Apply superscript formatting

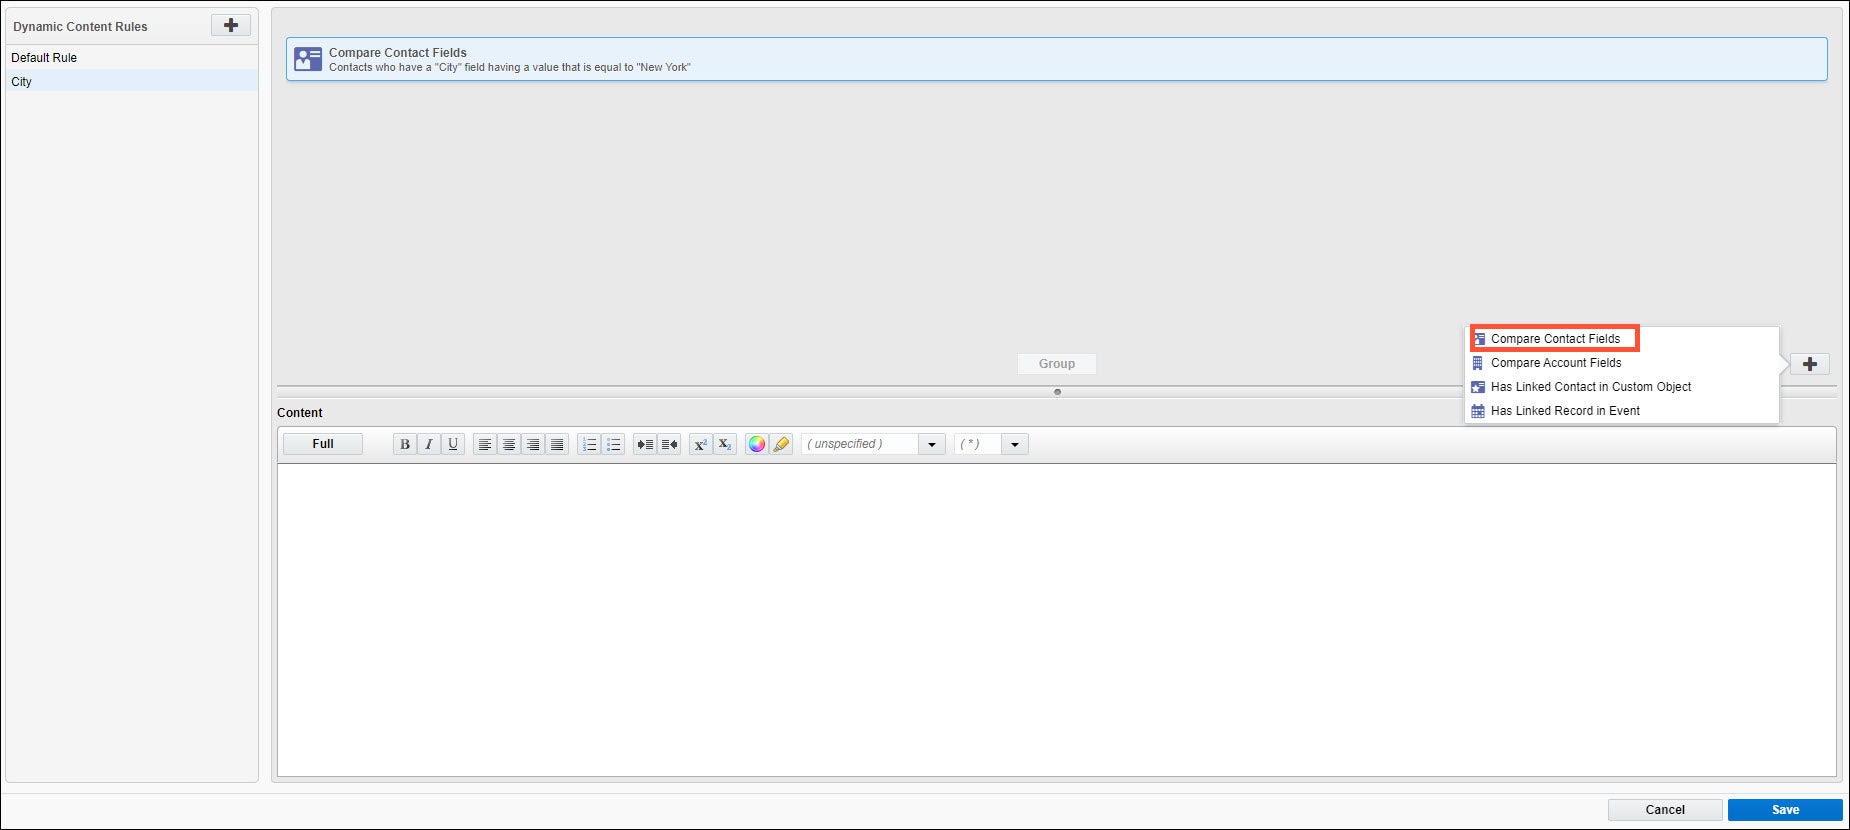click(701, 444)
